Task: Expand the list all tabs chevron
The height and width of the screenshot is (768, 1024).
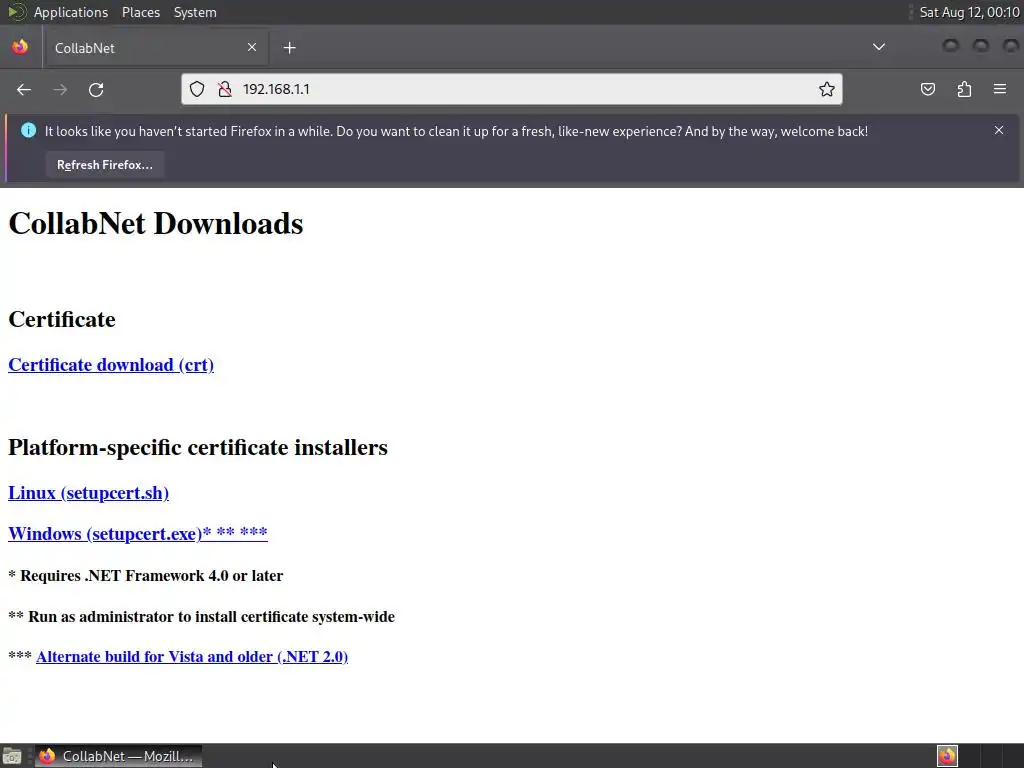Action: tap(879, 47)
